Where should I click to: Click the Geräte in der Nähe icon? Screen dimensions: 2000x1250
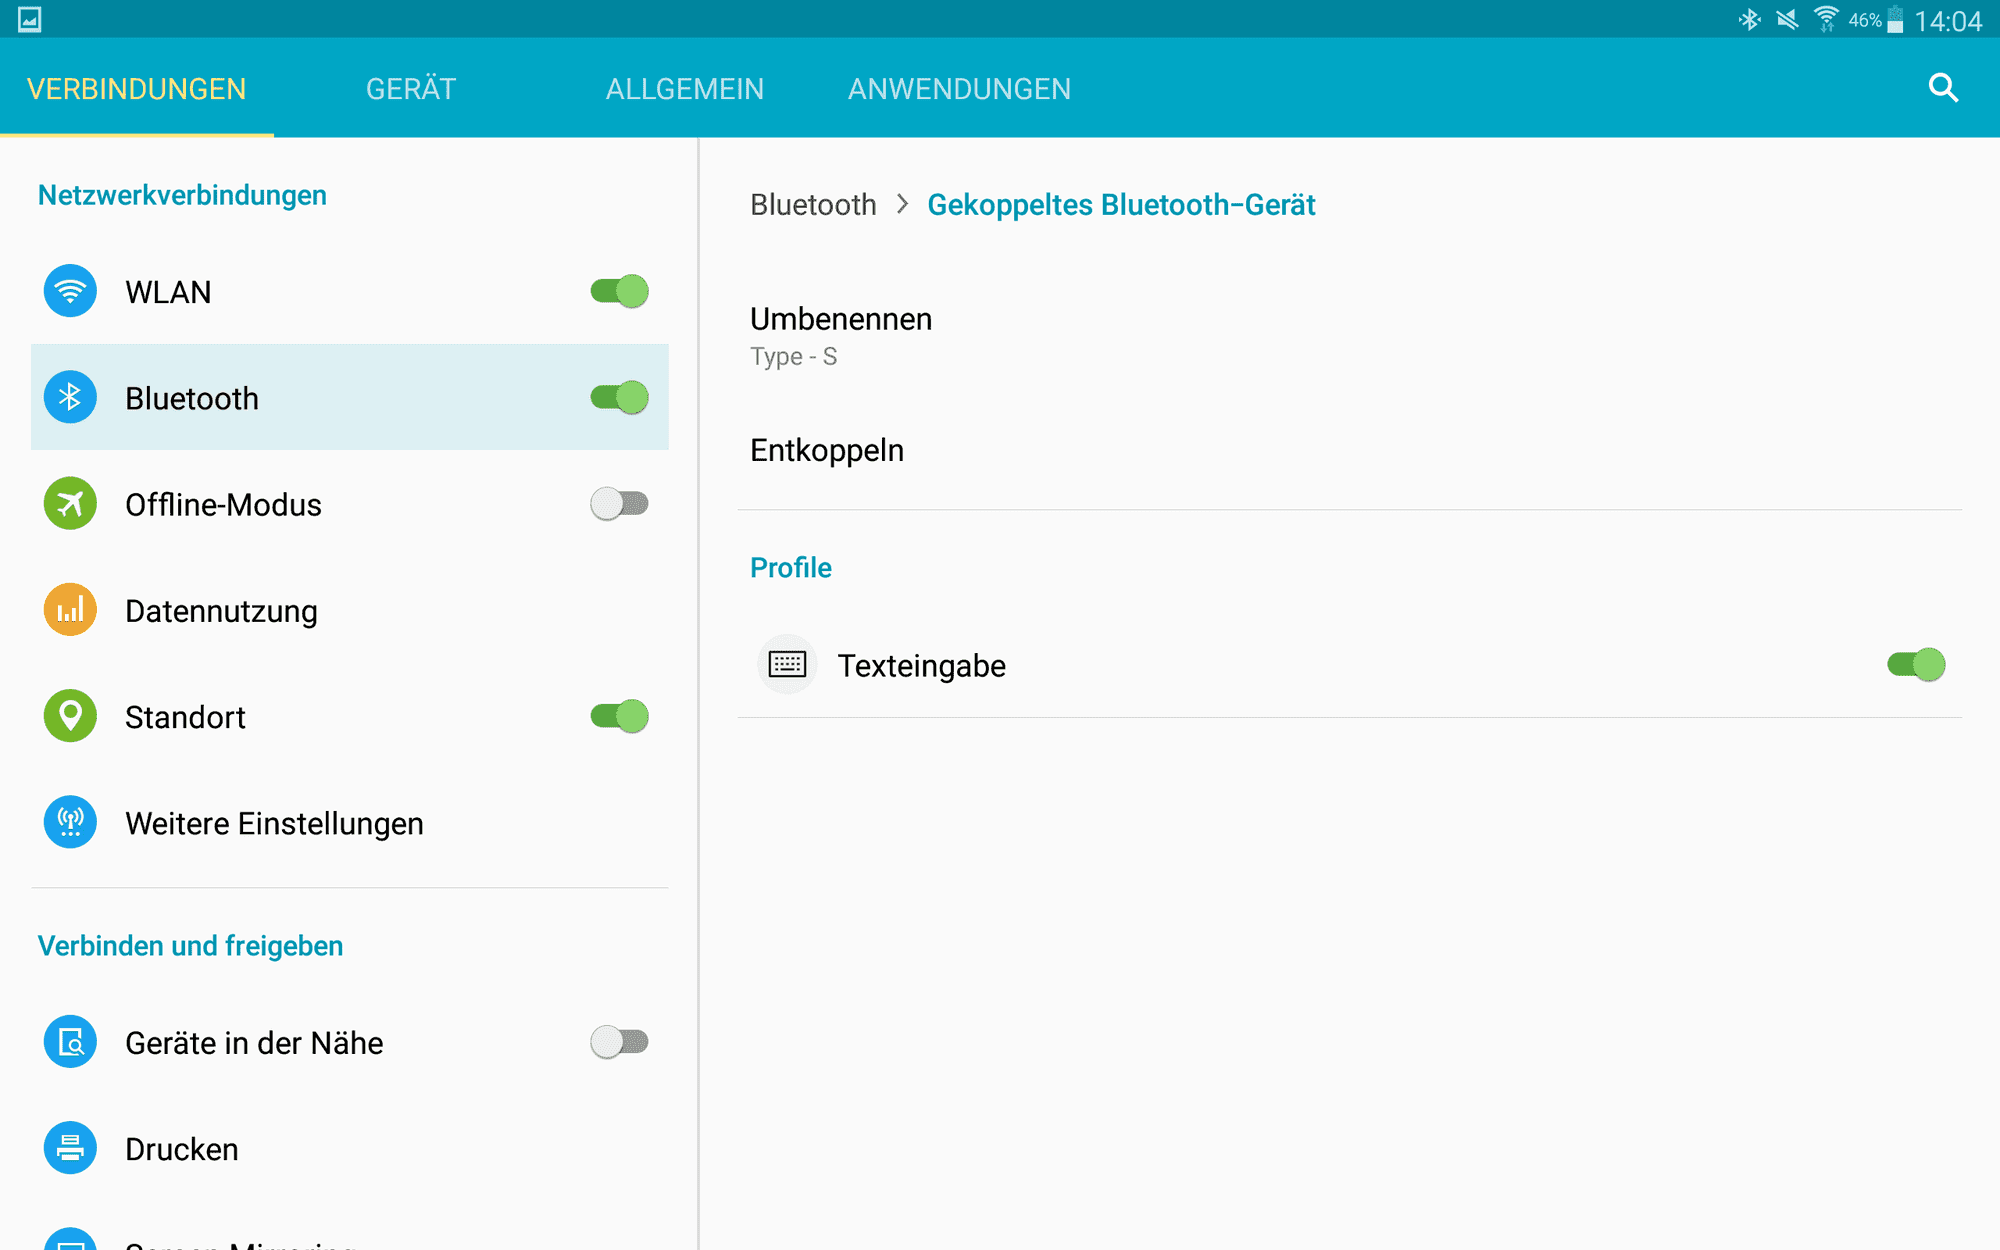tap(70, 1042)
